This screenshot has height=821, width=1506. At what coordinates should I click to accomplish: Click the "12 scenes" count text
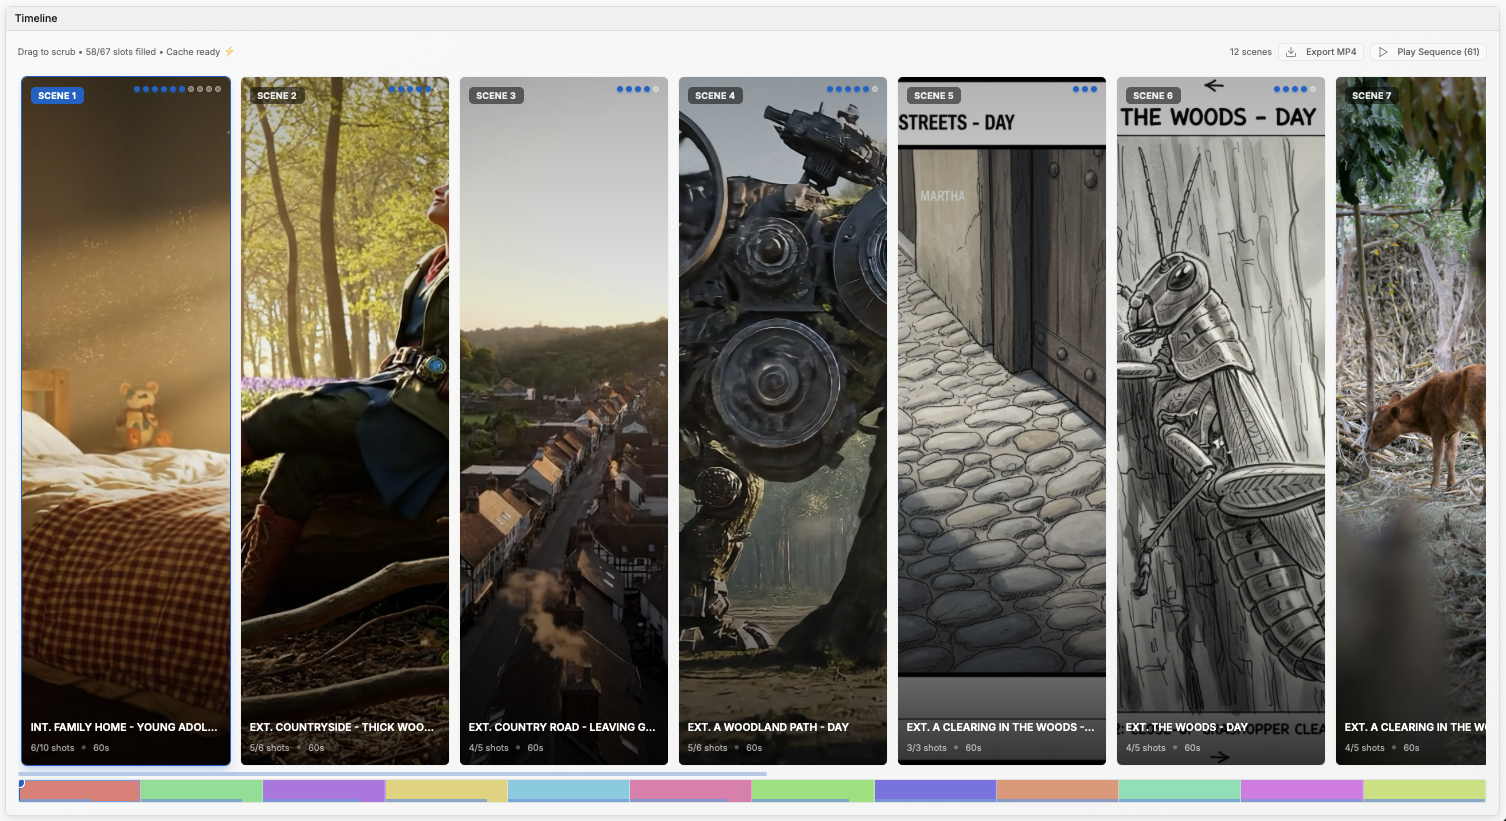(1251, 52)
